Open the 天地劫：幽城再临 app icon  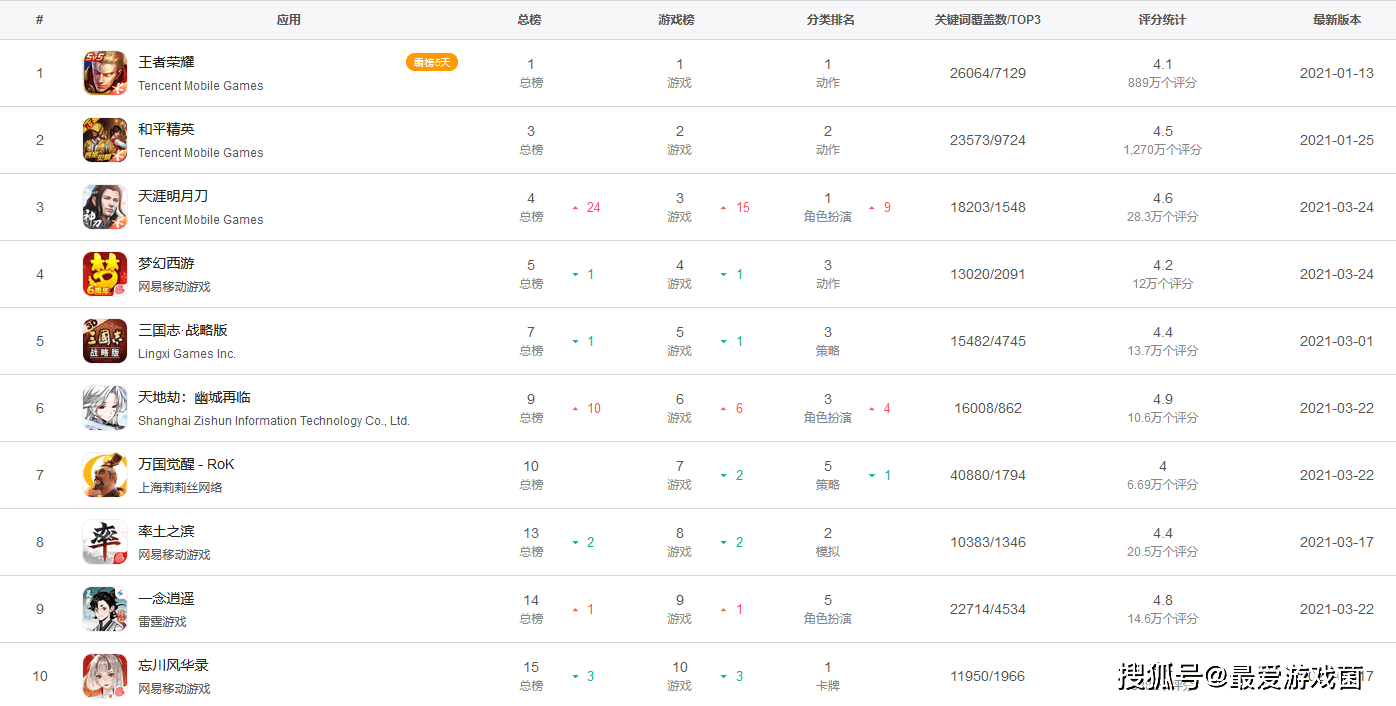[x=105, y=408]
